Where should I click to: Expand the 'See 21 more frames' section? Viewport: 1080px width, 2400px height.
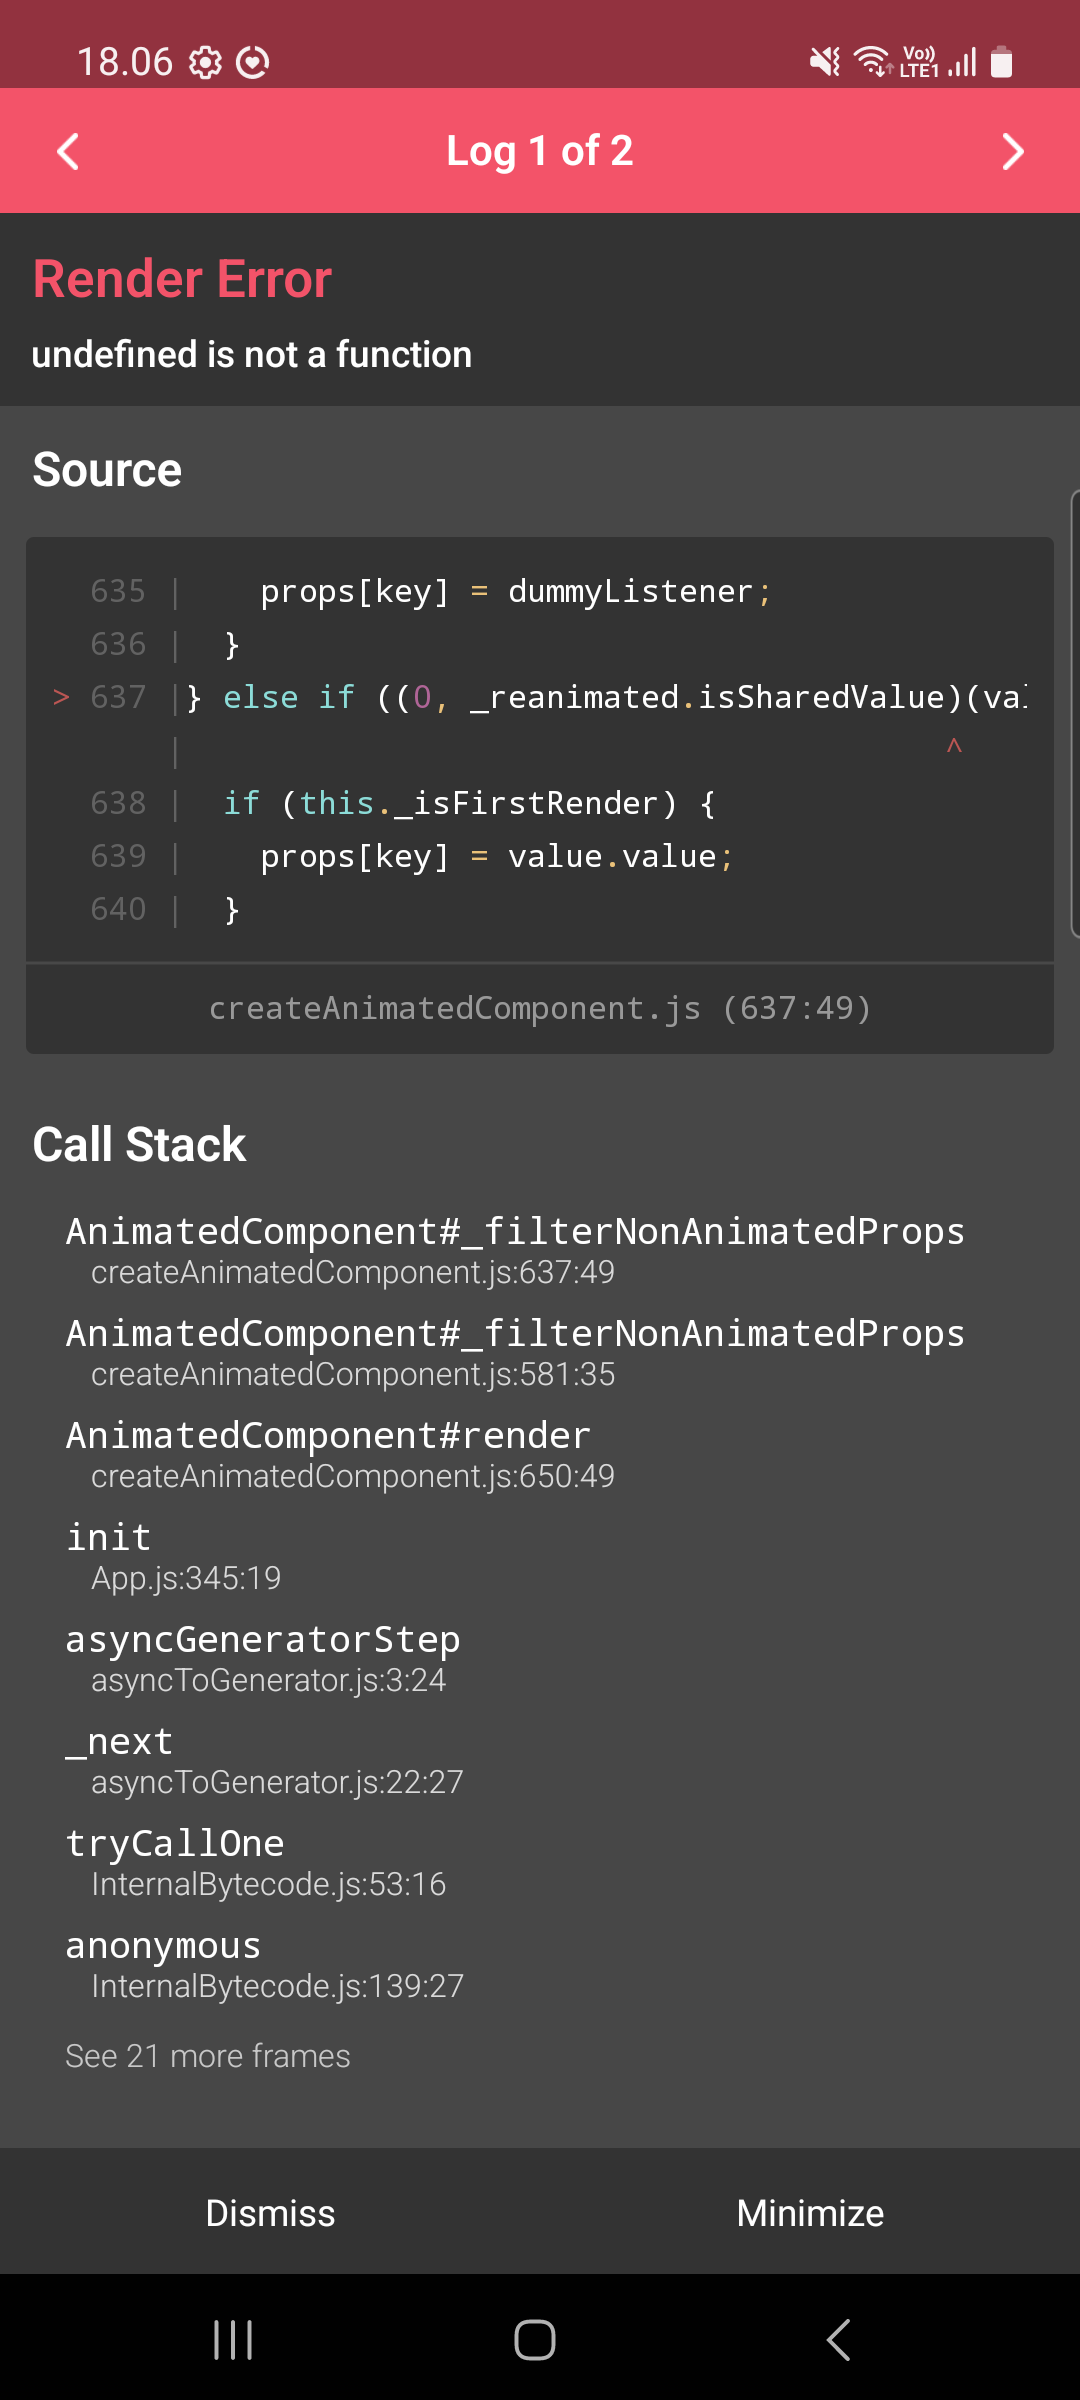(207, 2055)
